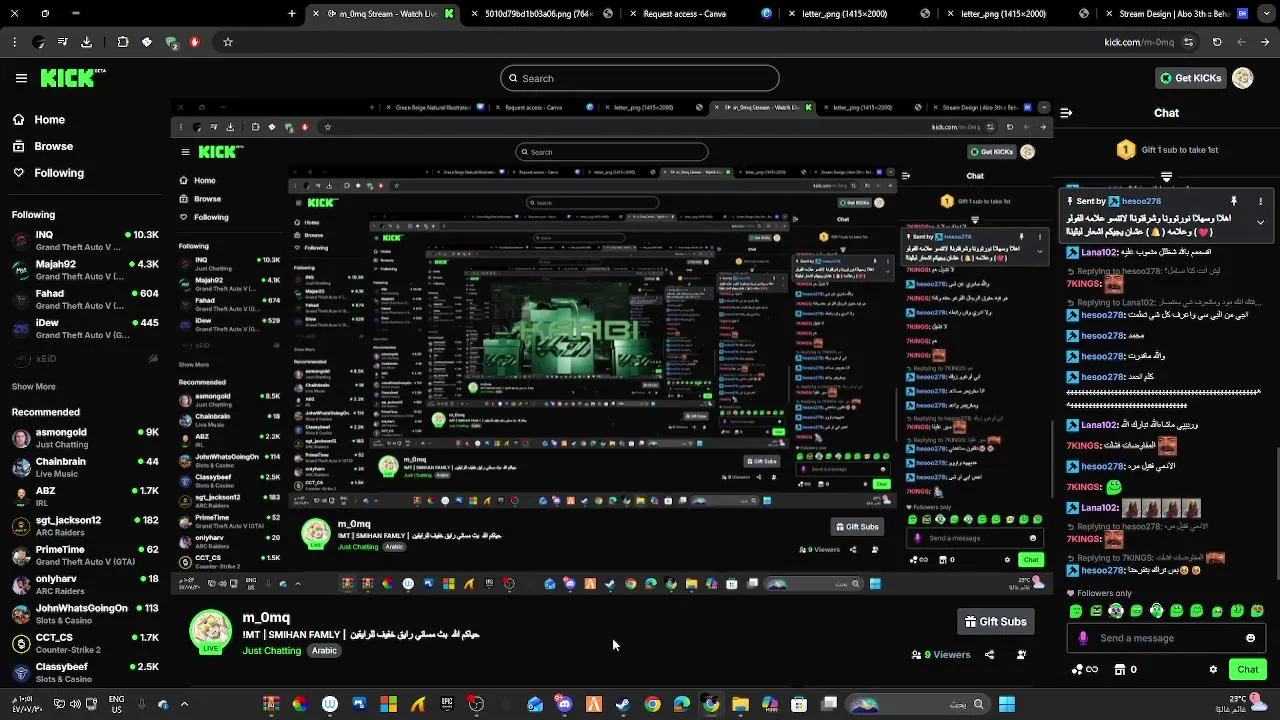Open the emoji picker in message box
The width and height of the screenshot is (1280, 720).
point(1250,638)
